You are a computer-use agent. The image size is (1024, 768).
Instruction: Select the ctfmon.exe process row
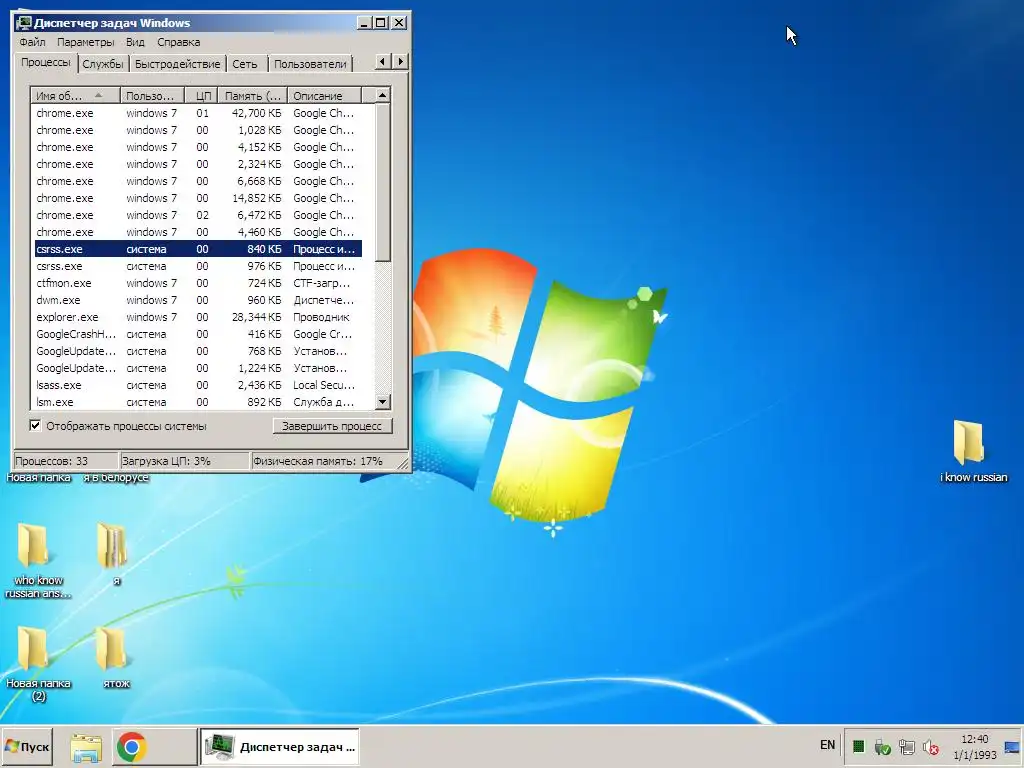pos(198,283)
